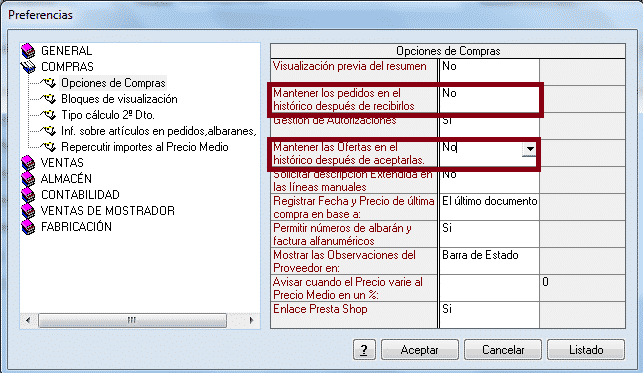Click 'Mostrar las Observaciones del Proveedor' label

[x=344, y=262]
